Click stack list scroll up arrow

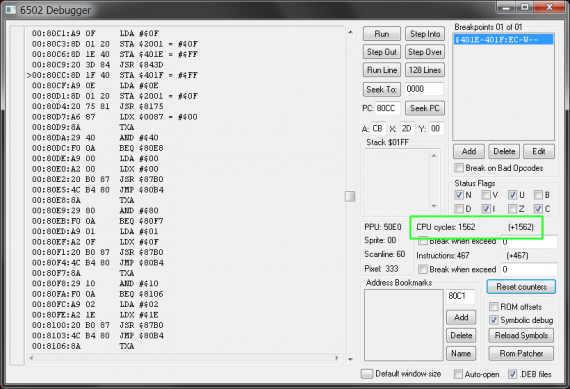pyautogui.click(x=434, y=156)
